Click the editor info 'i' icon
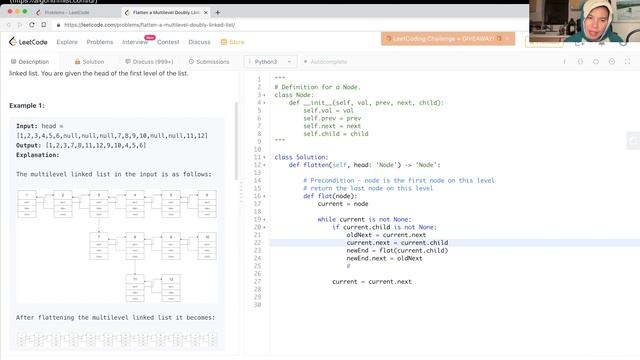Image resolution: width=640 pixels, height=360 pixels. pyautogui.click(x=564, y=62)
